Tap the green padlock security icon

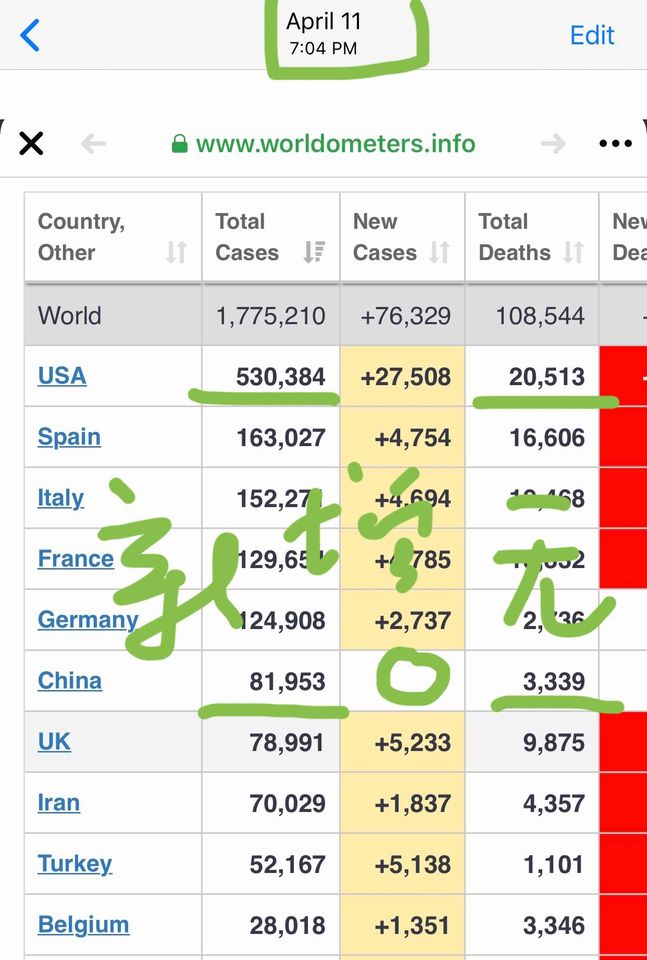coord(180,144)
